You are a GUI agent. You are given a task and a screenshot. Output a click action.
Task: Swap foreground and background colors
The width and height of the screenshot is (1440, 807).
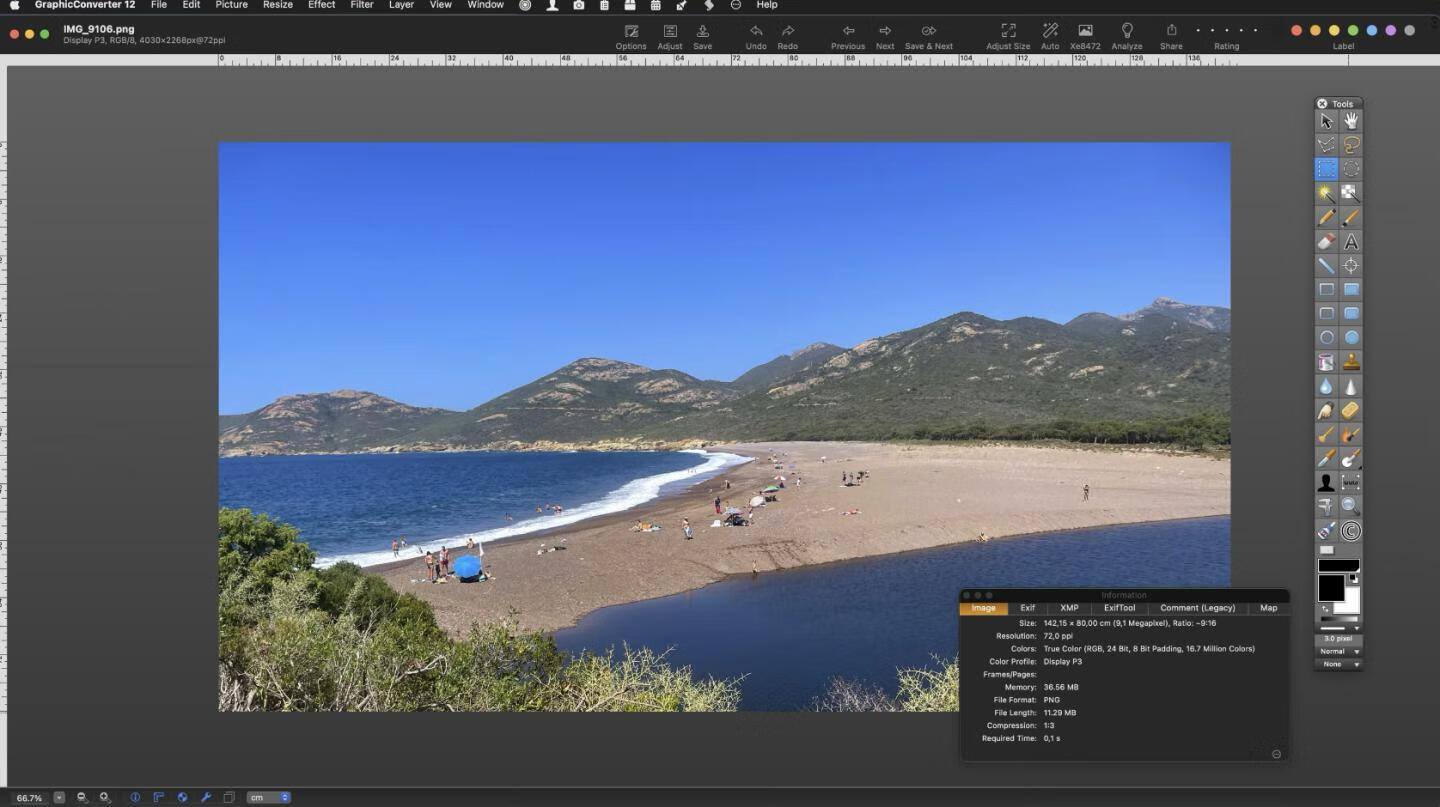coord(1326,608)
